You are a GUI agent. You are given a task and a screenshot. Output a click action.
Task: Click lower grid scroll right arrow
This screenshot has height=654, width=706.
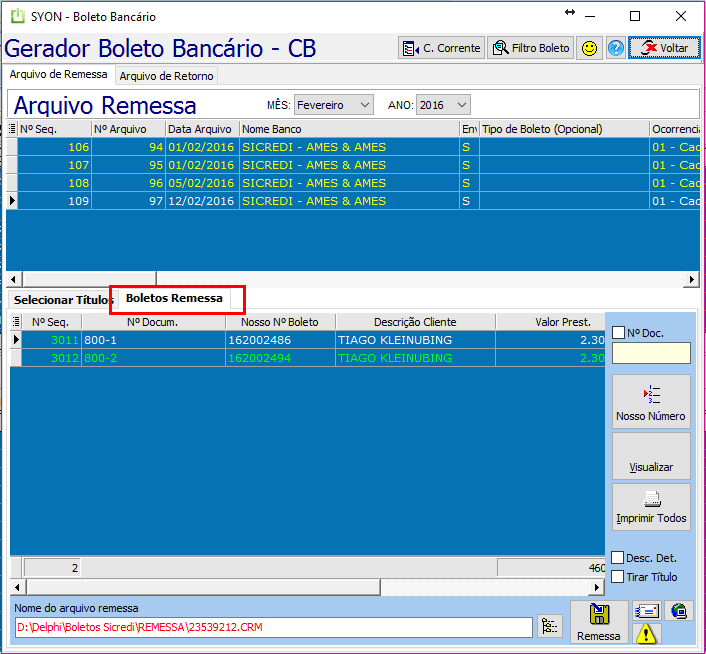click(597, 587)
